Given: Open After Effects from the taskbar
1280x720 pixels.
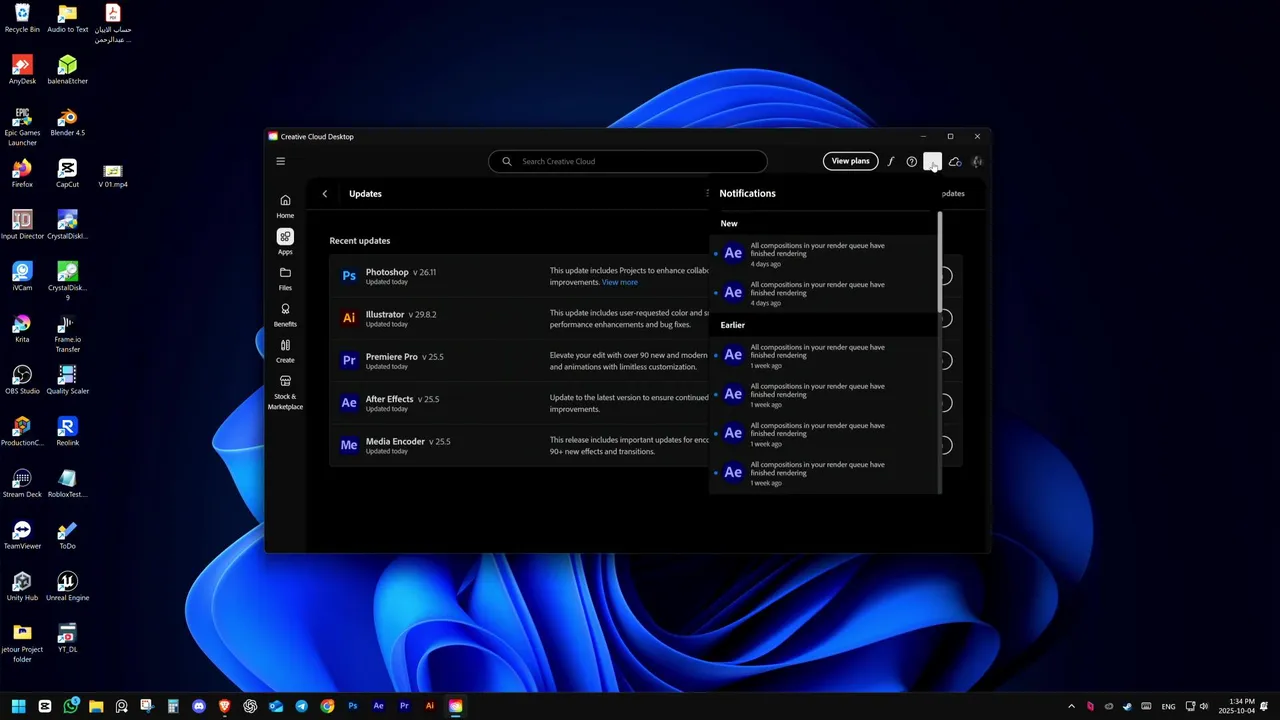Looking at the screenshot, I should [x=378, y=706].
